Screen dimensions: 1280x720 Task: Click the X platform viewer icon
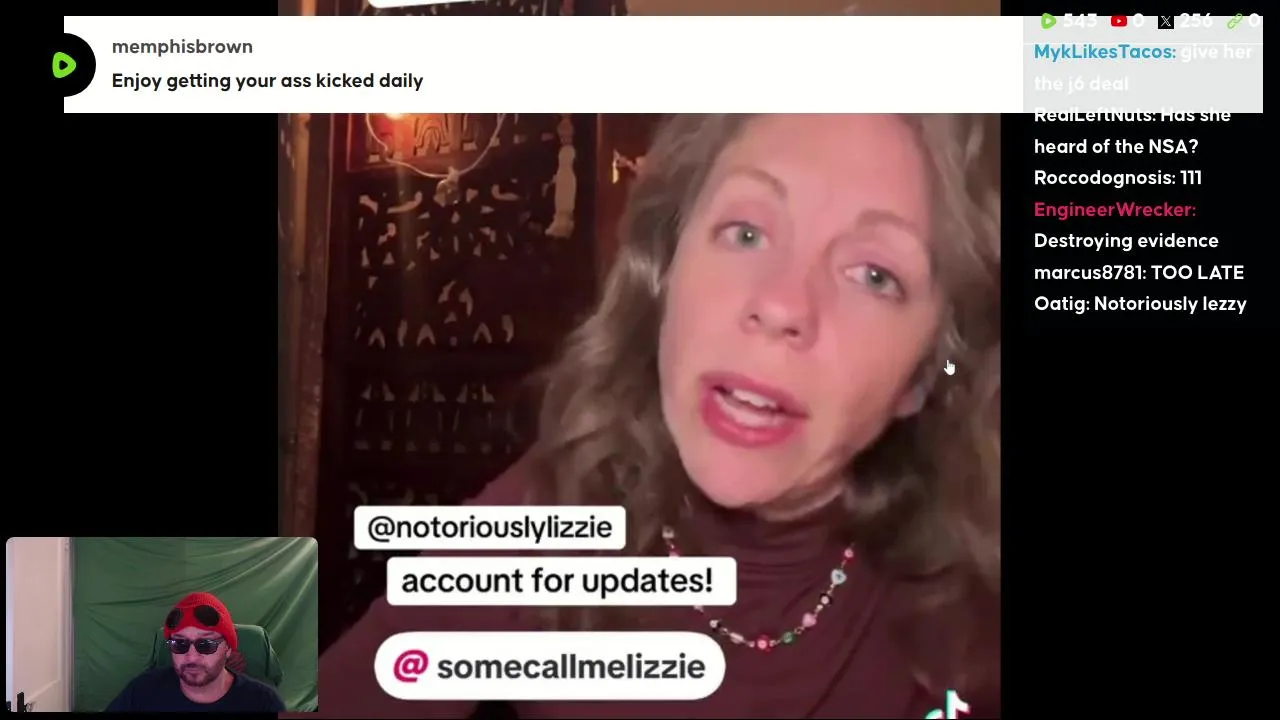[1165, 21]
